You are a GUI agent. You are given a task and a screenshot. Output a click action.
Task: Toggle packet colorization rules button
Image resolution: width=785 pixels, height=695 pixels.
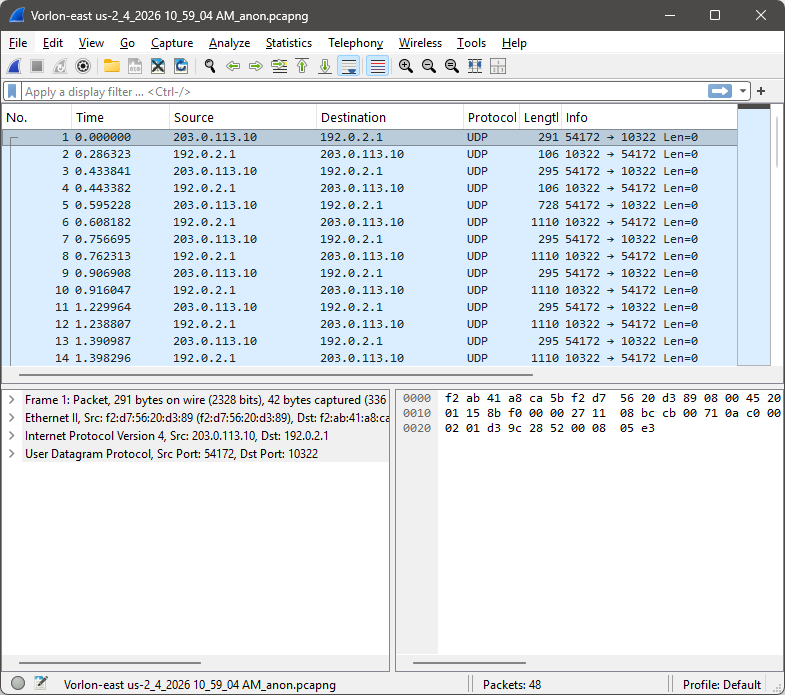[377, 66]
